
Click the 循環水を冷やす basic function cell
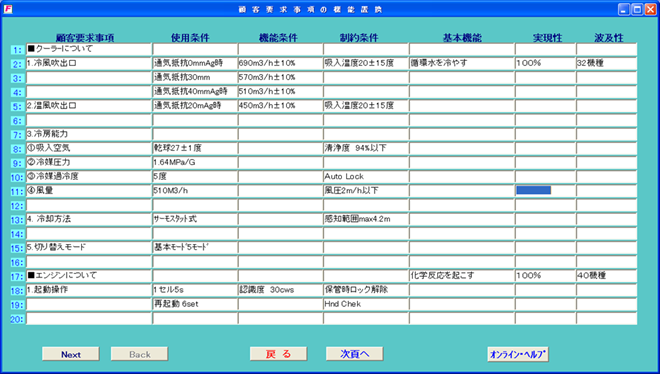point(462,63)
